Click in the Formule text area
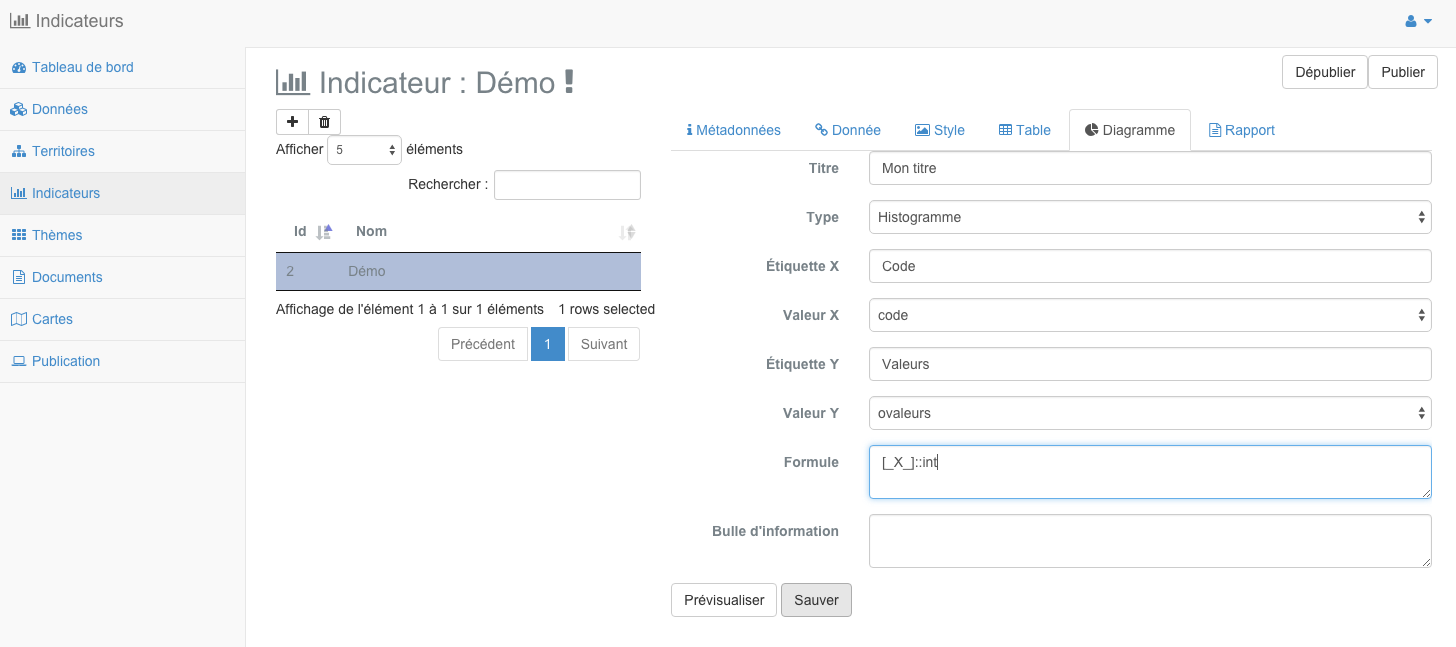 (1150, 472)
